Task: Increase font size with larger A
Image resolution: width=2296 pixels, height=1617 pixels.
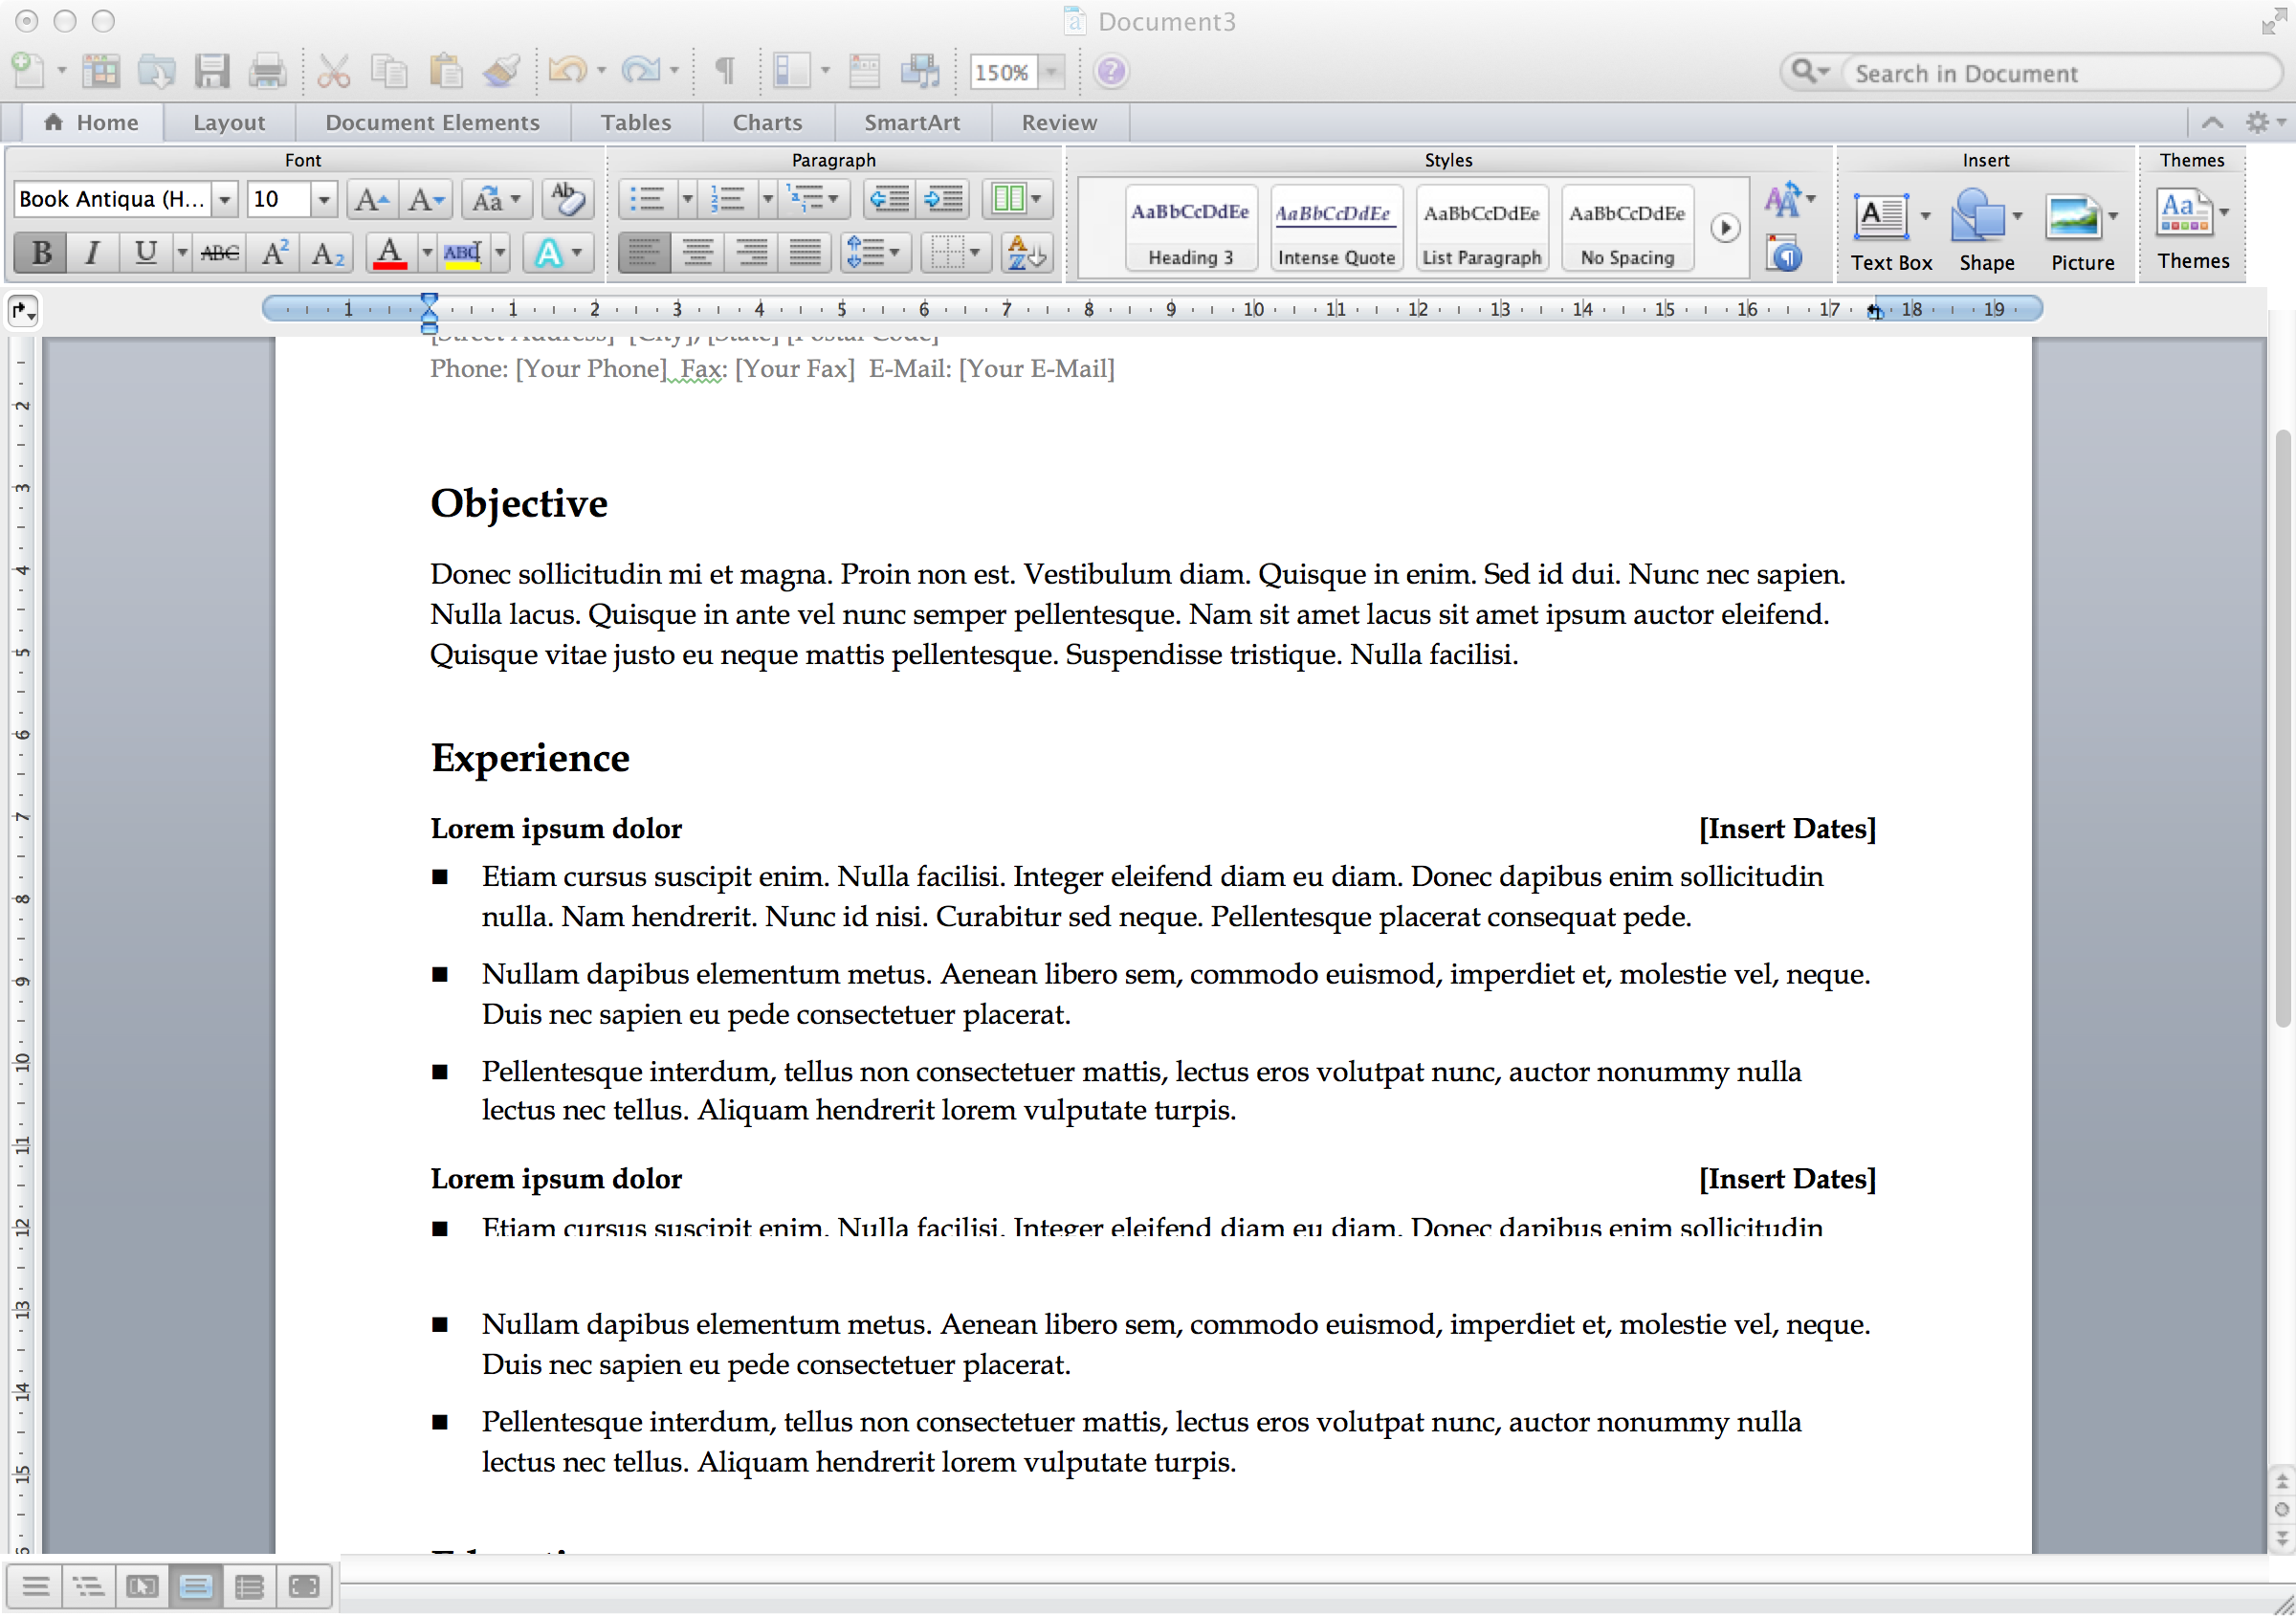Action: pyautogui.click(x=372, y=199)
